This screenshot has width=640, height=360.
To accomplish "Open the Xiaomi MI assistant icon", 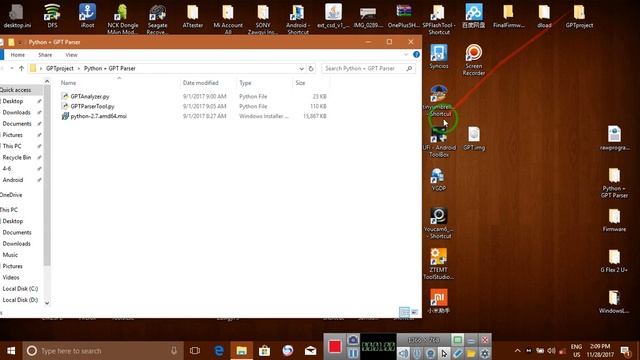I will (438, 301).
